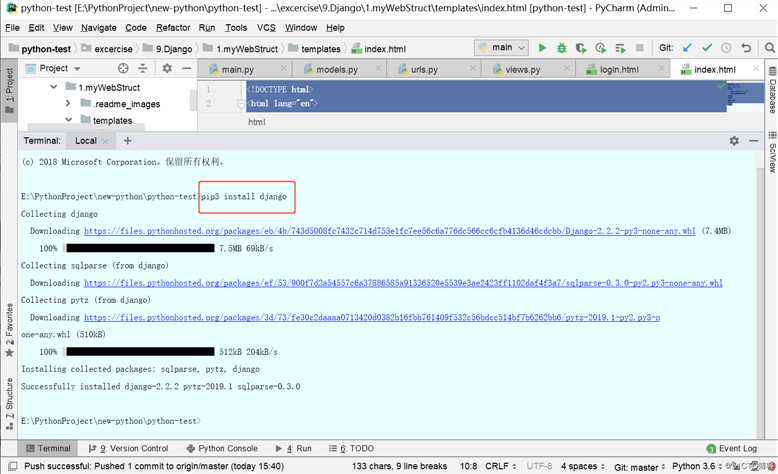Open the File menu

pos(12,28)
